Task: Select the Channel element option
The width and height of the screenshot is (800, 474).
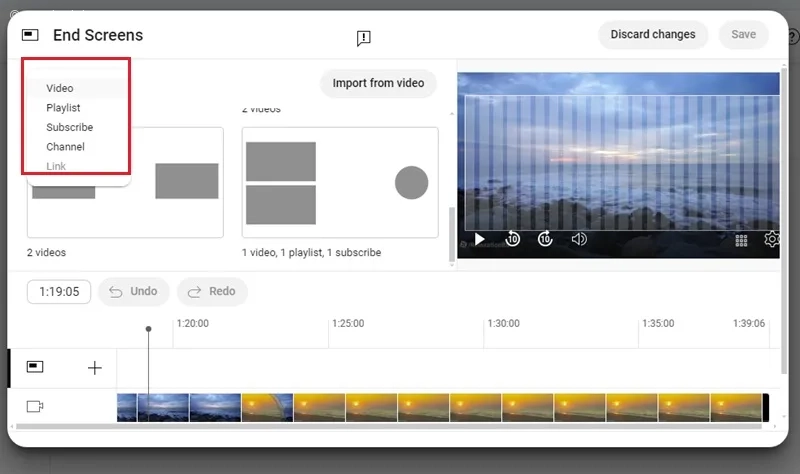Action: pyautogui.click(x=65, y=146)
